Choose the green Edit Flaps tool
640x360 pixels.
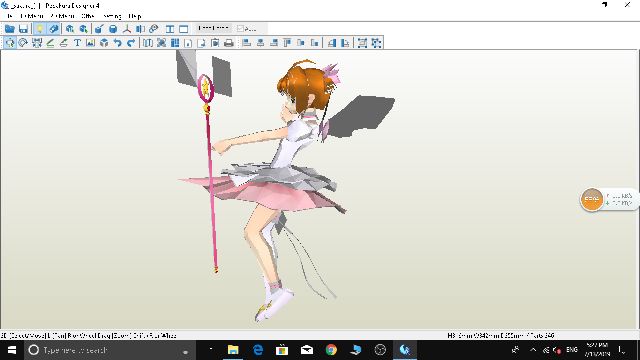50,42
